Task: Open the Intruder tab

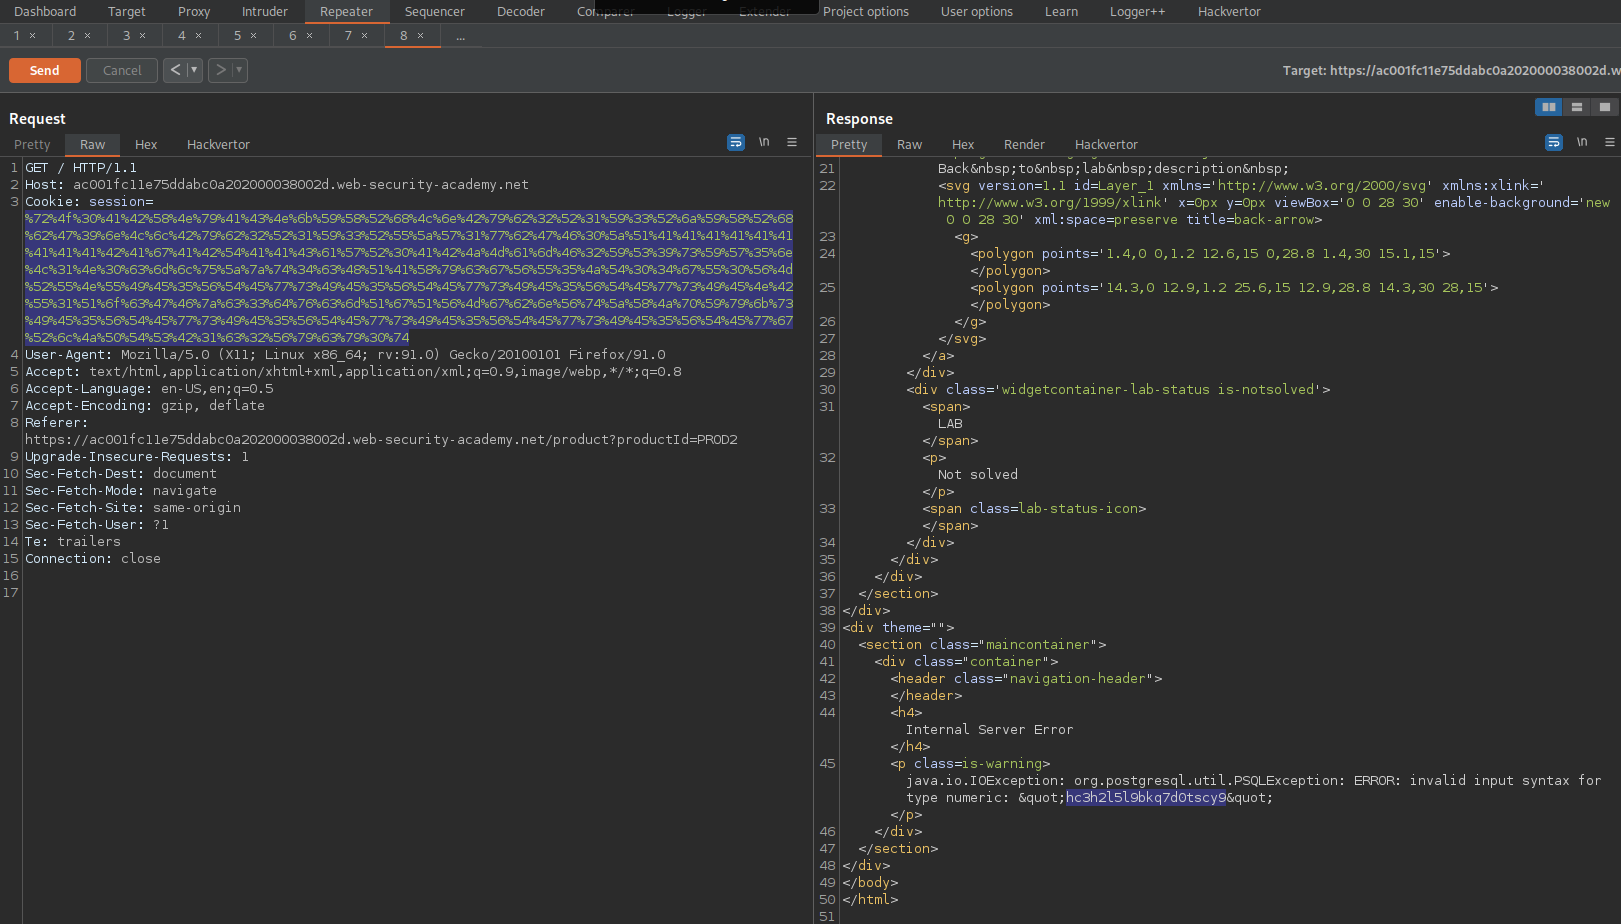Action: pyautogui.click(x=265, y=12)
